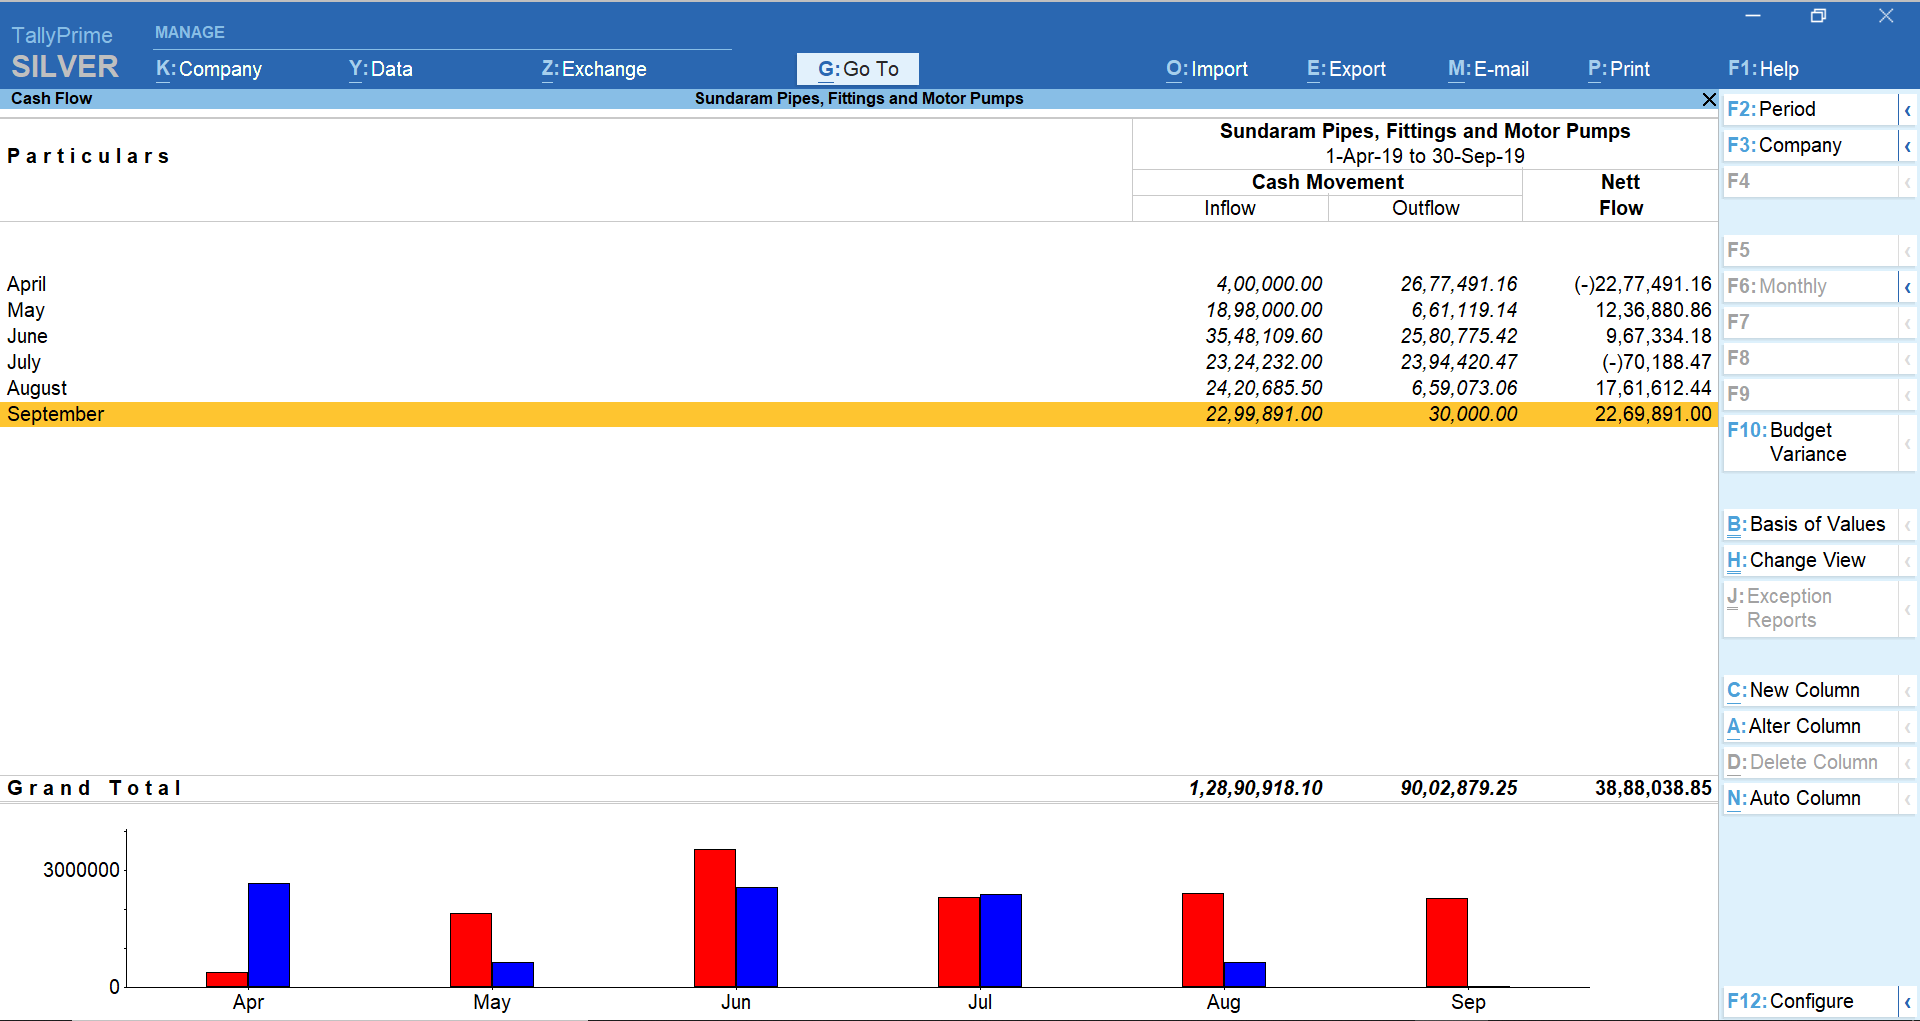Add a New Column to the report
This screenshot has height=1021, width=1920.
point(1793,690)
